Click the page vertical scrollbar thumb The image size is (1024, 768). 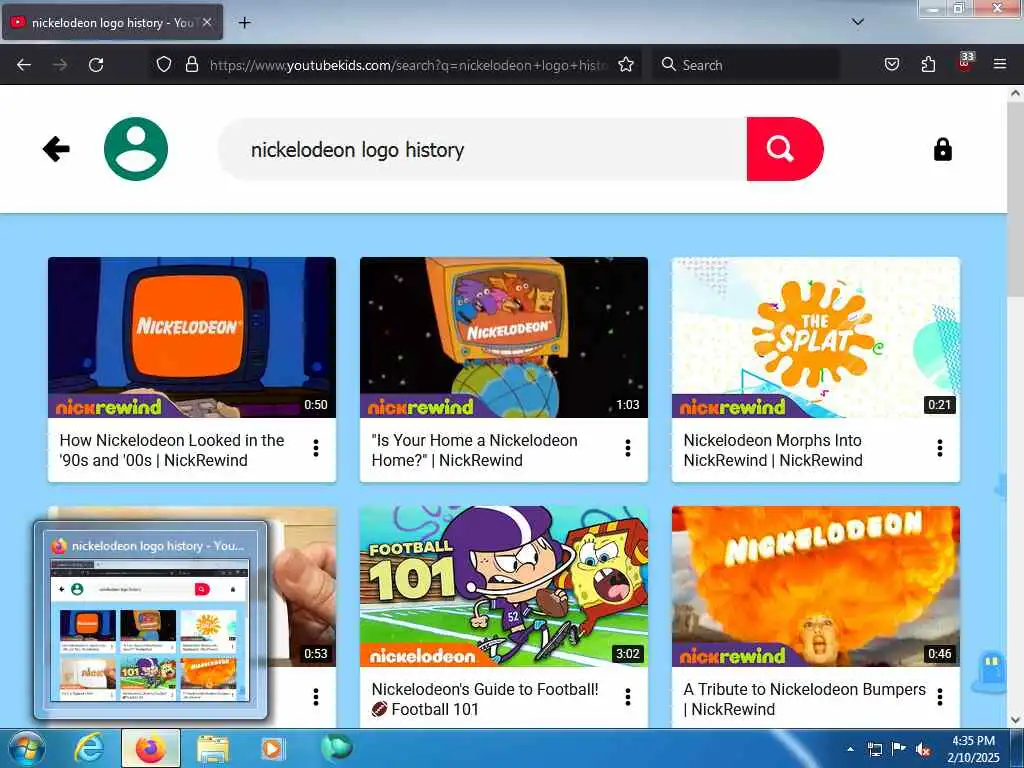tap(1015, 199)
